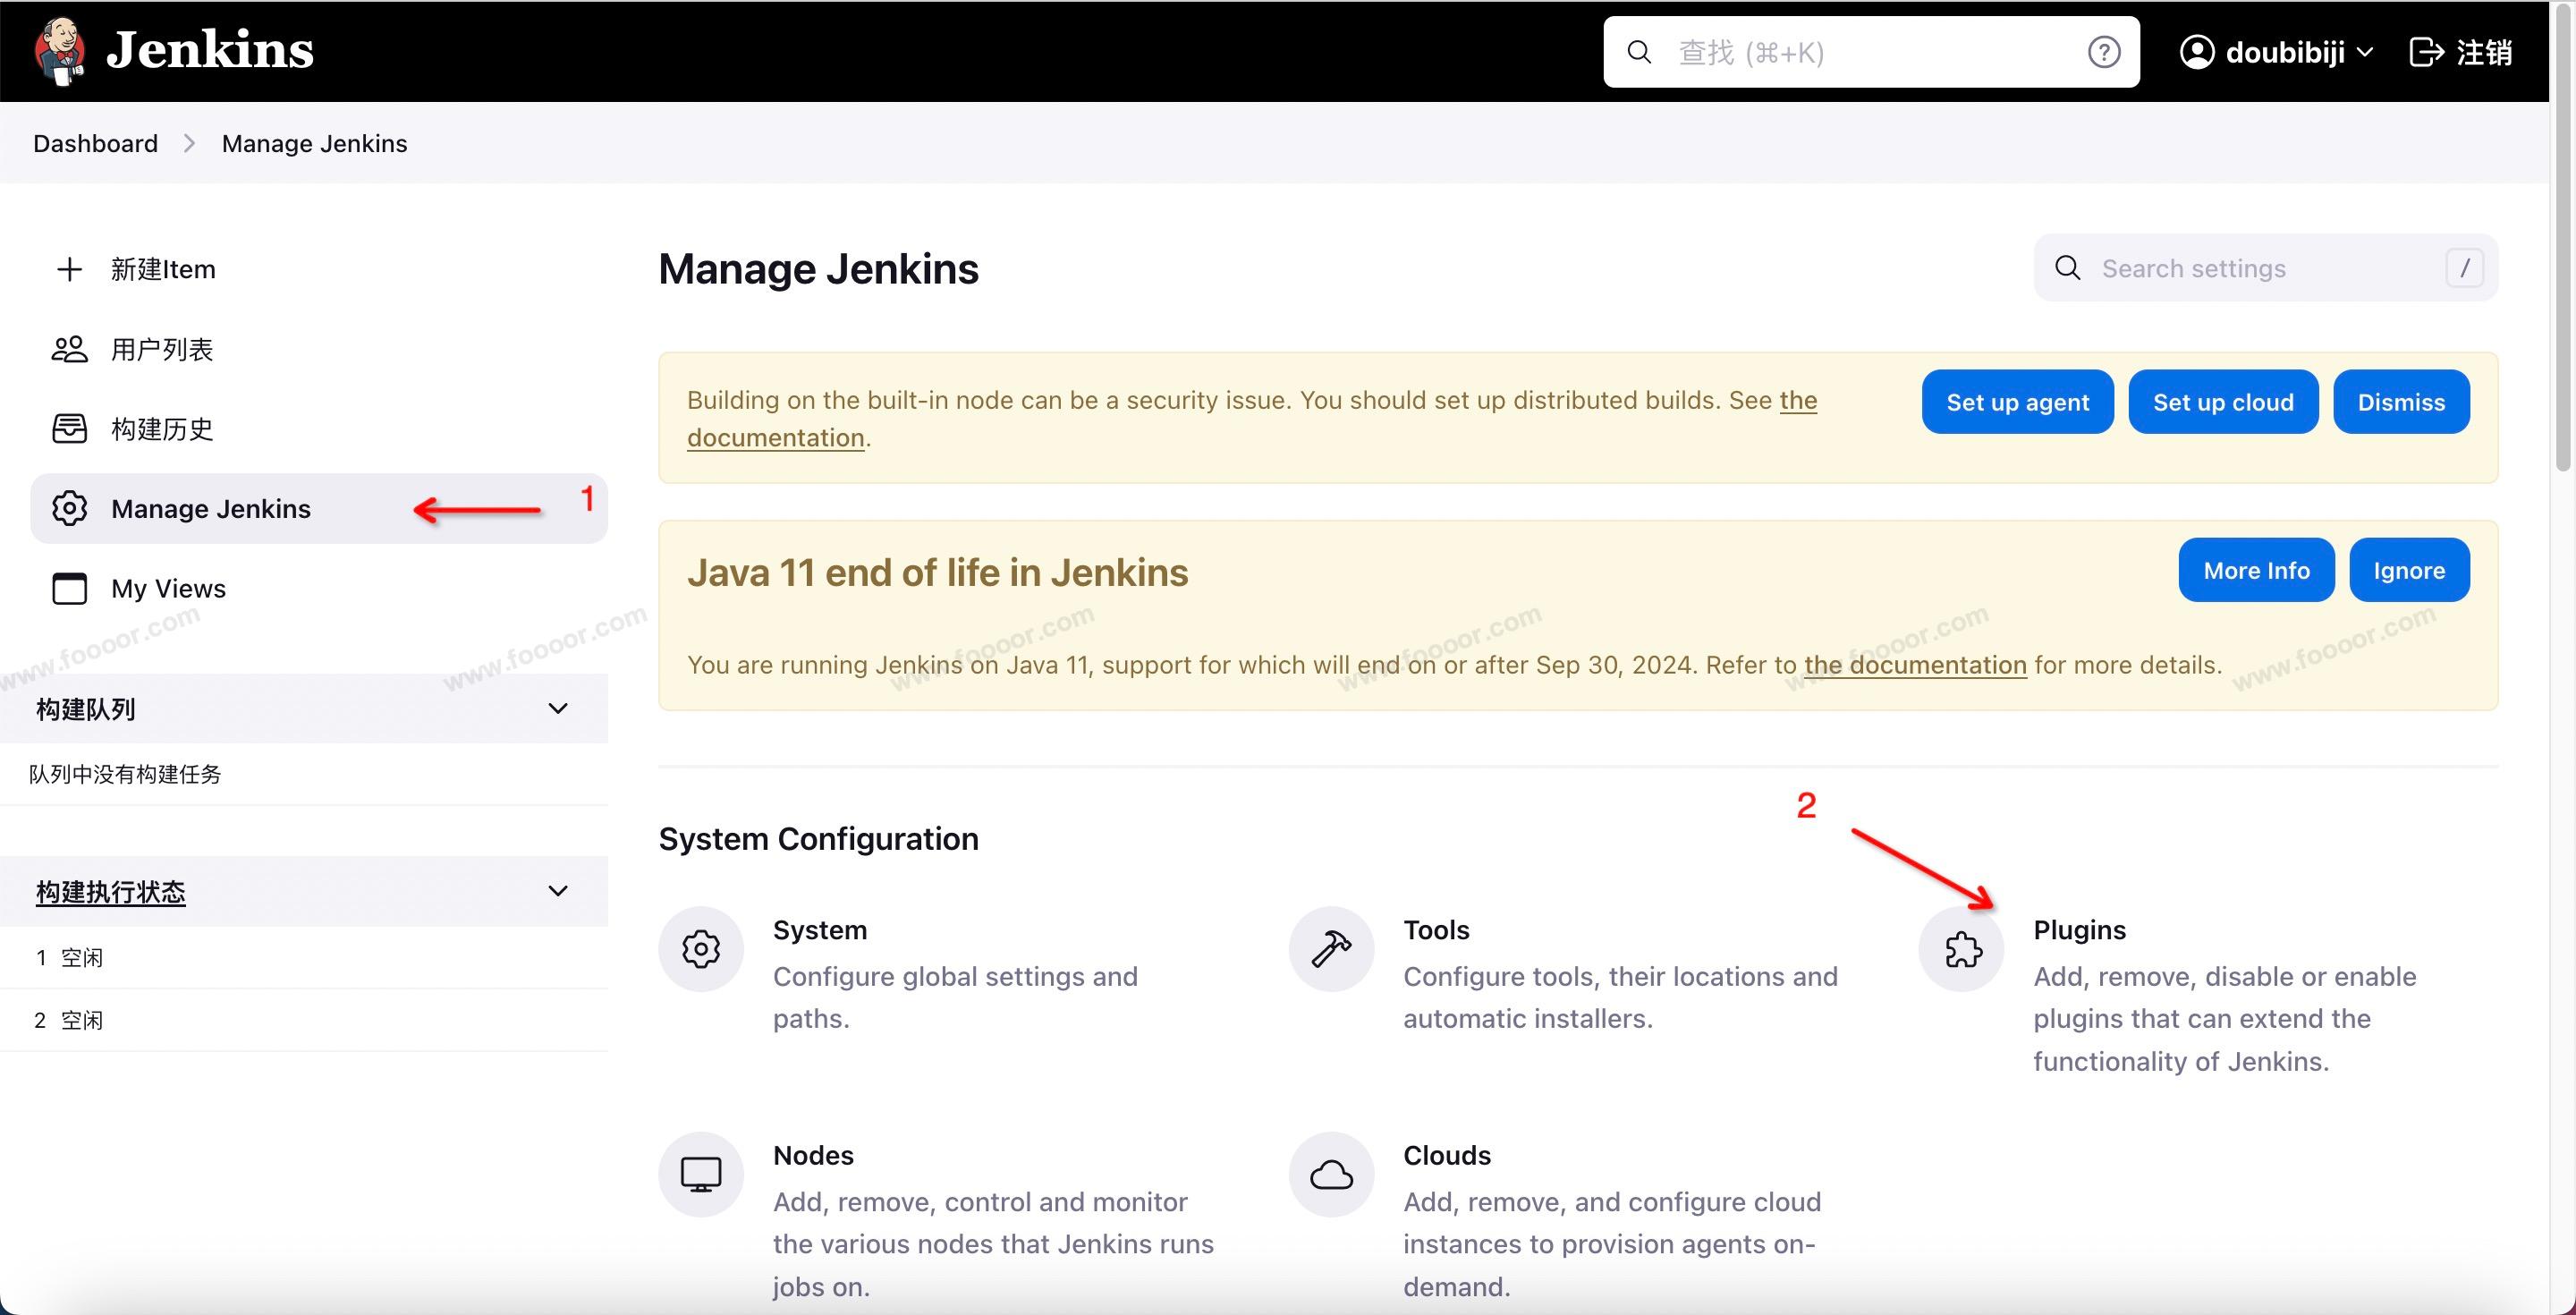Ignore the Java 11 end-of-life notice
This screenshot has height=1315, width=2576.
pos(2408,570)
